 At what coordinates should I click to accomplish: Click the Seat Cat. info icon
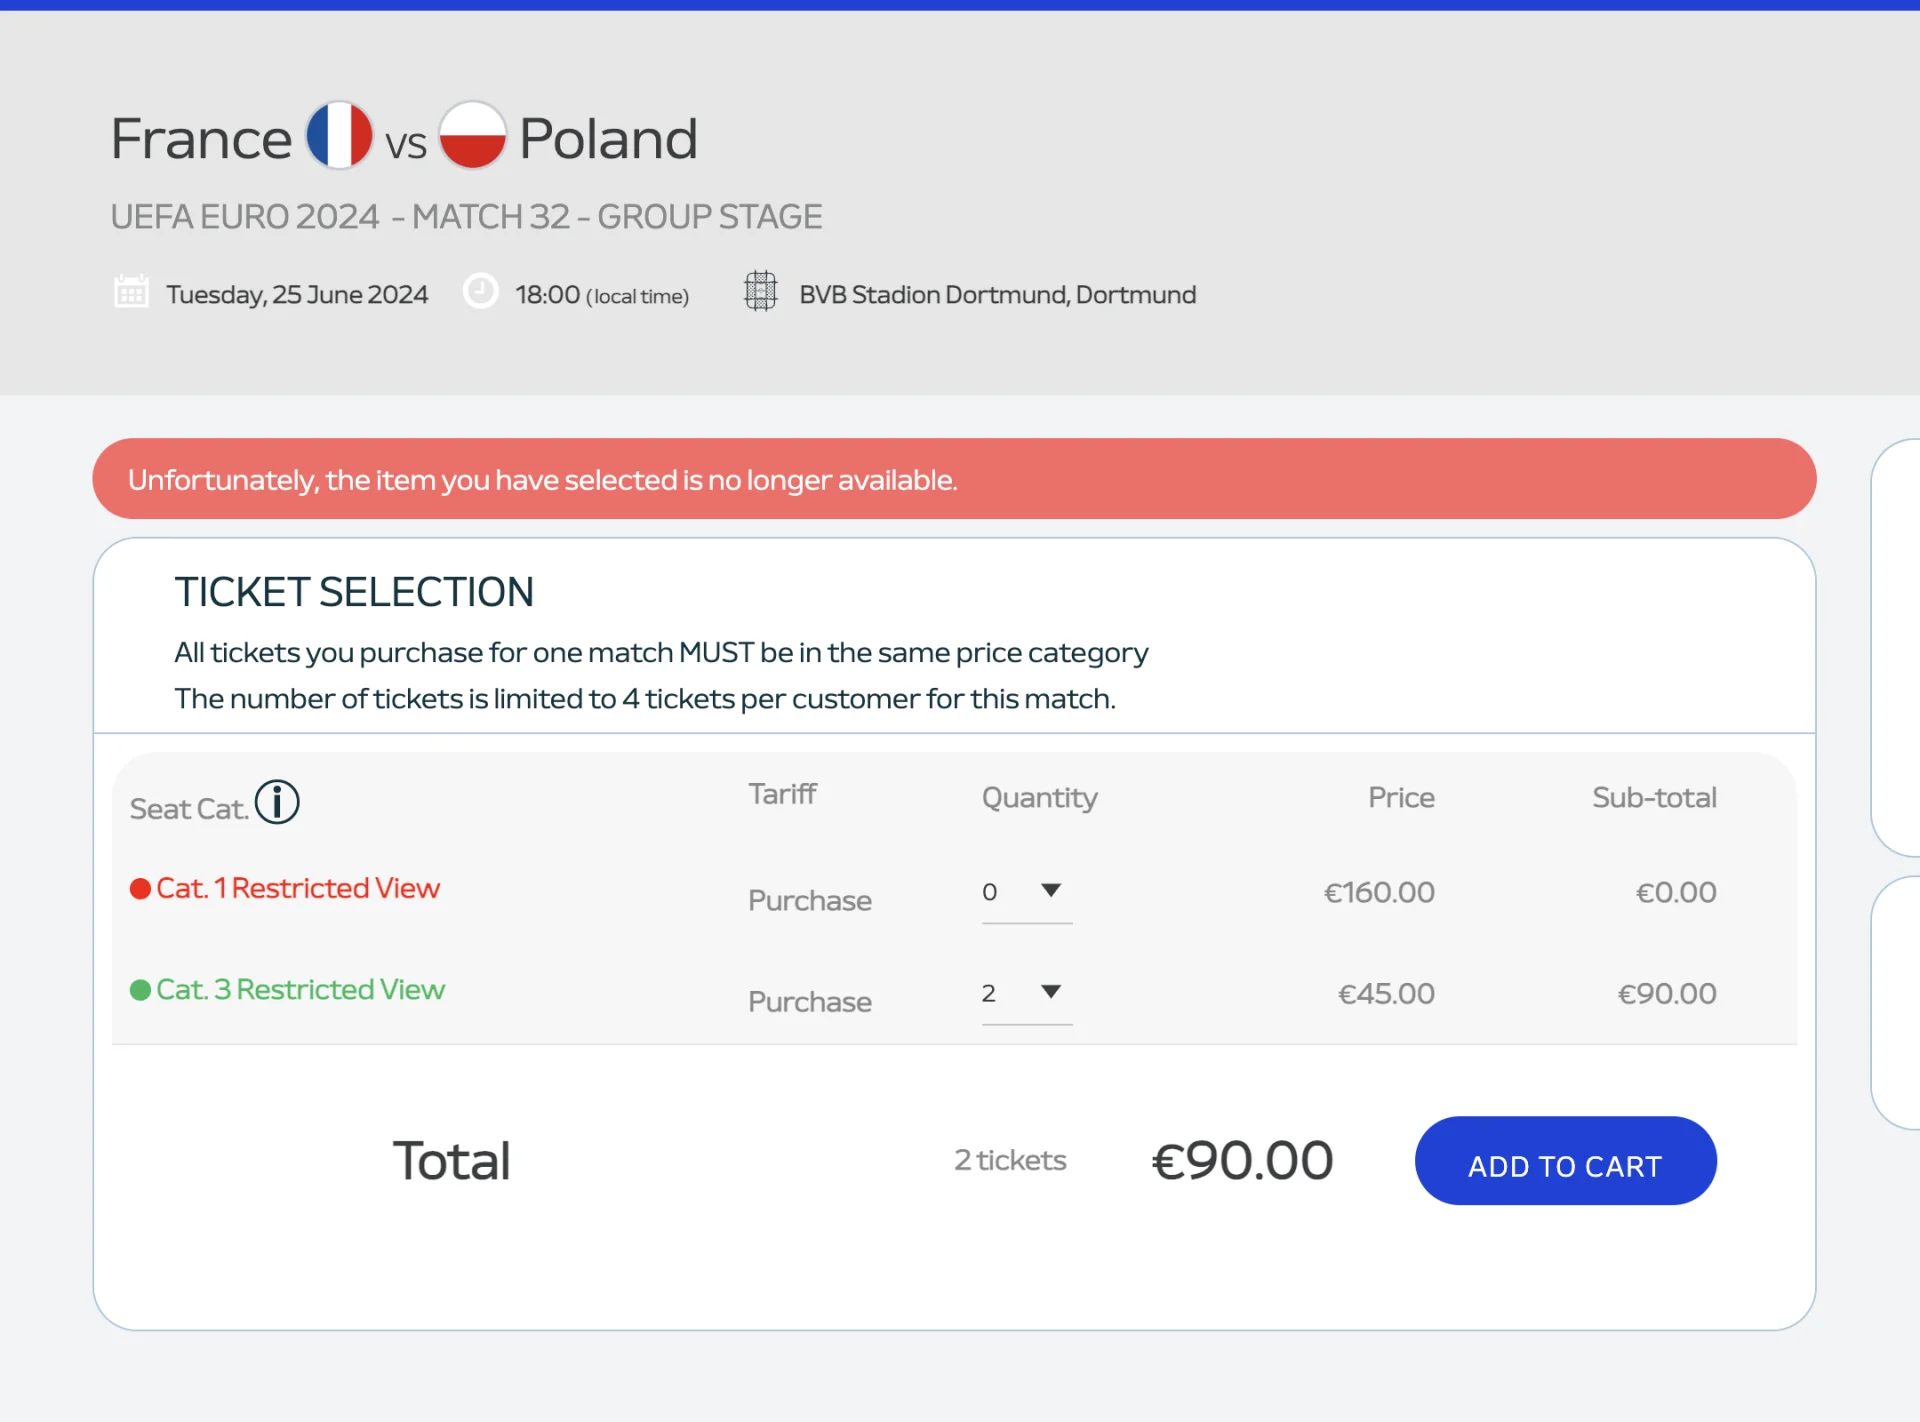point(277,802)
